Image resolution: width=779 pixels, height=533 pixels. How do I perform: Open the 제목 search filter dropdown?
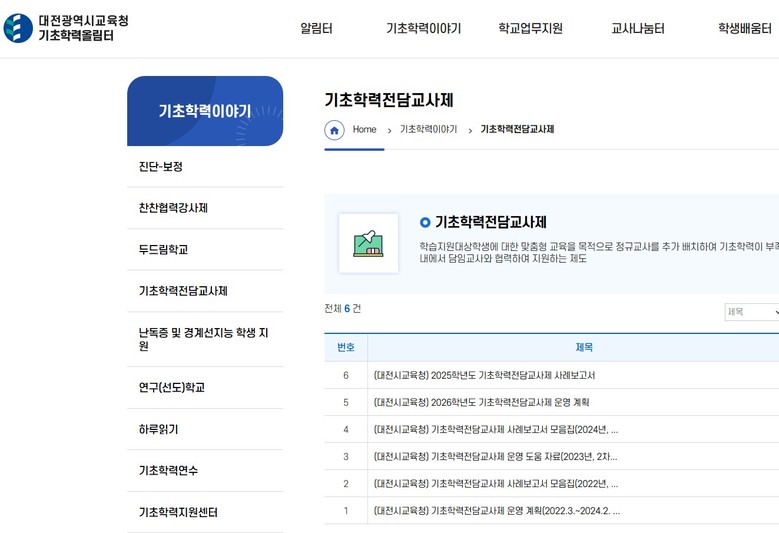(x=752, y=312)
